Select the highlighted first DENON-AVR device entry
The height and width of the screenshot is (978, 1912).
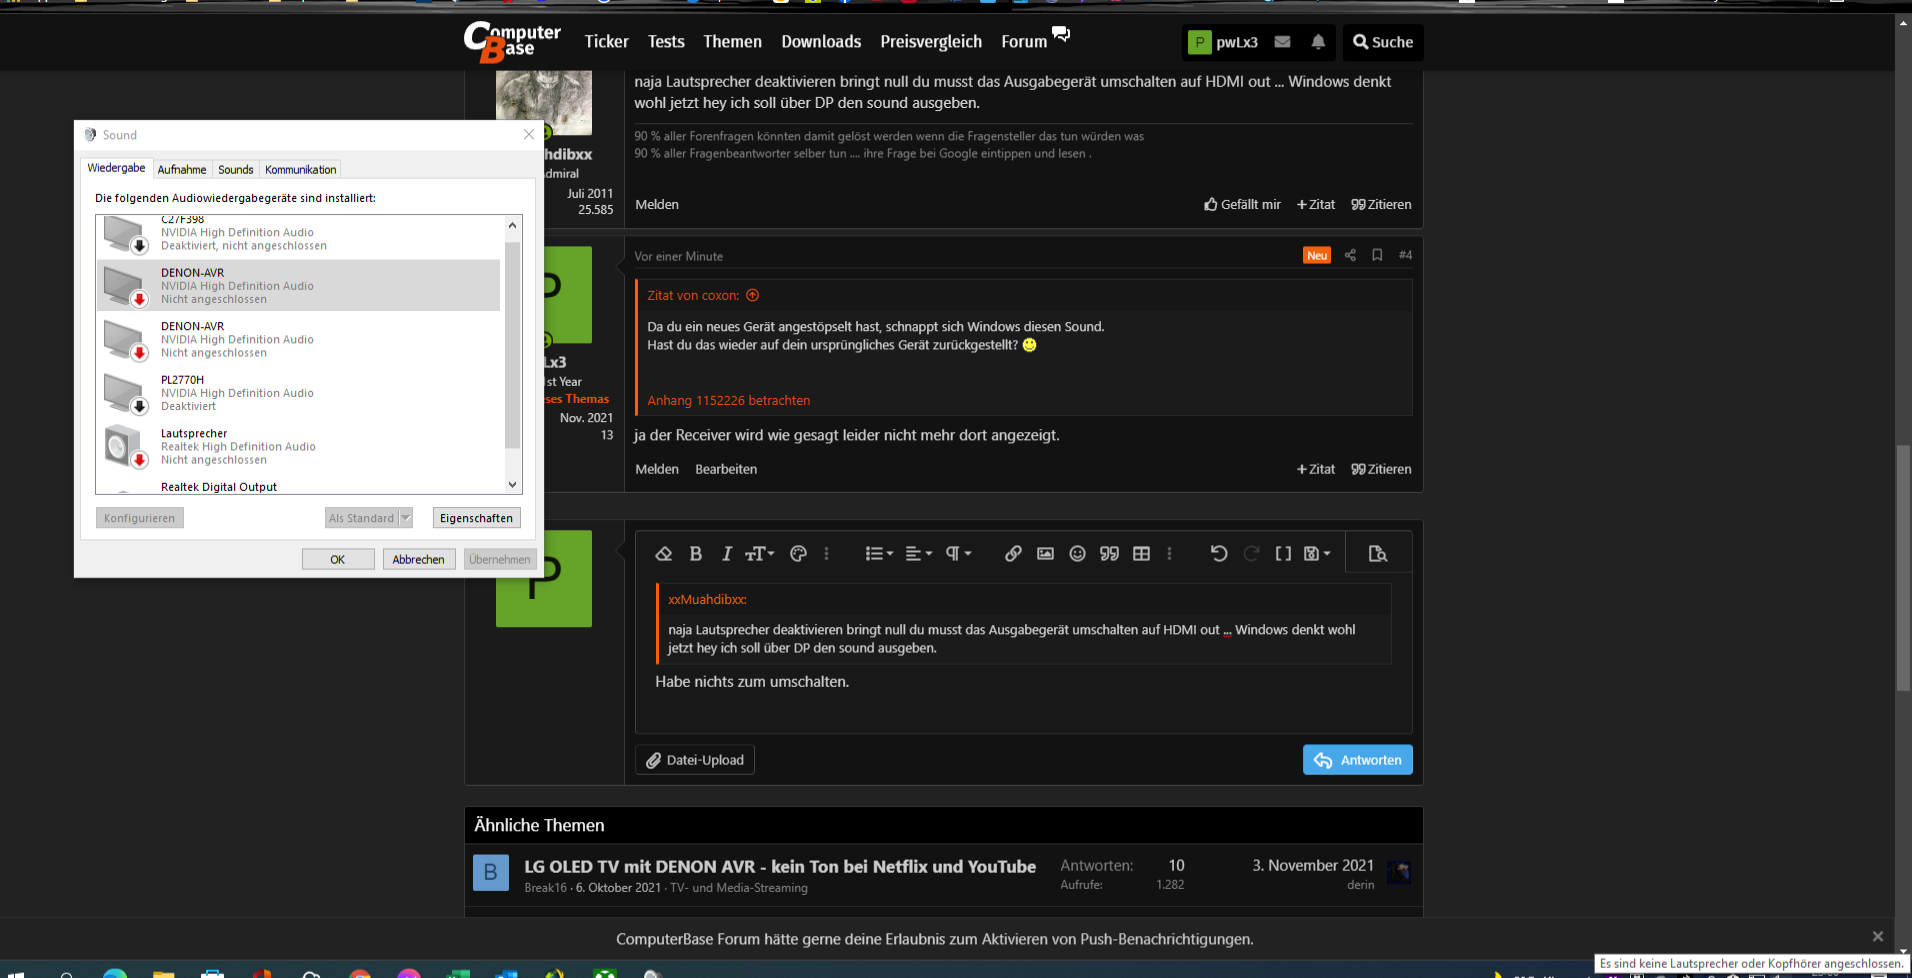coord(298,285)
